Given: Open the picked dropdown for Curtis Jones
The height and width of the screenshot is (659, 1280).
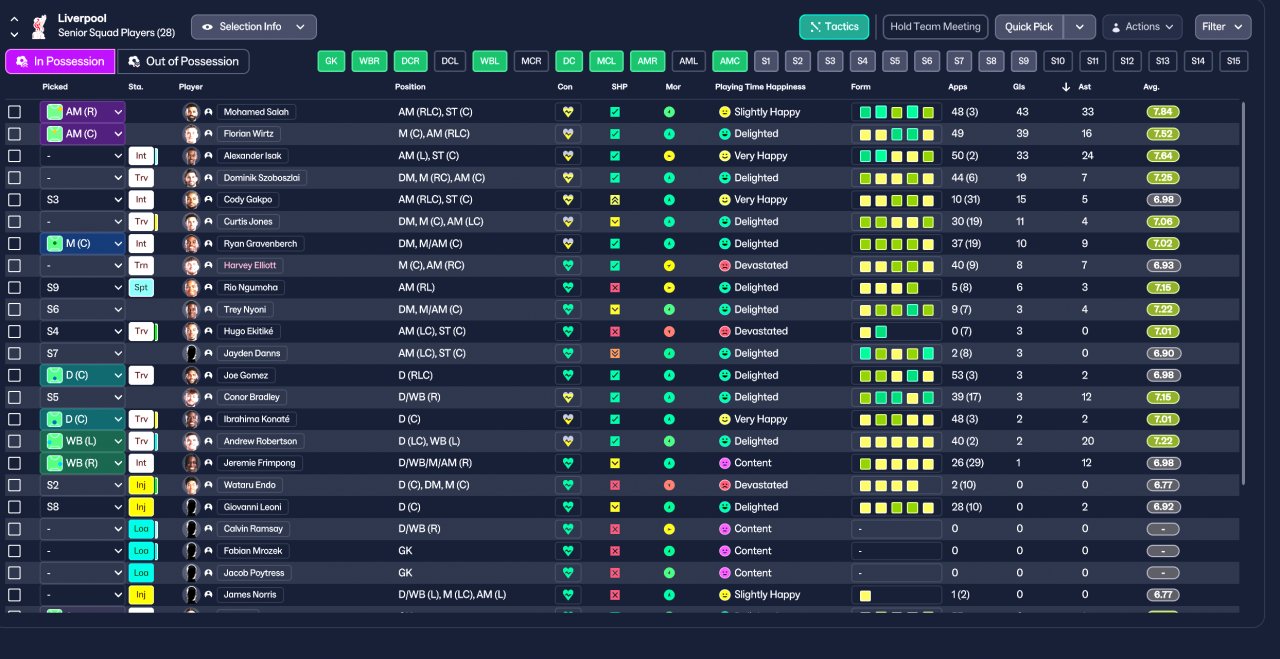Looking at the screenshot, I should [82, 222].
